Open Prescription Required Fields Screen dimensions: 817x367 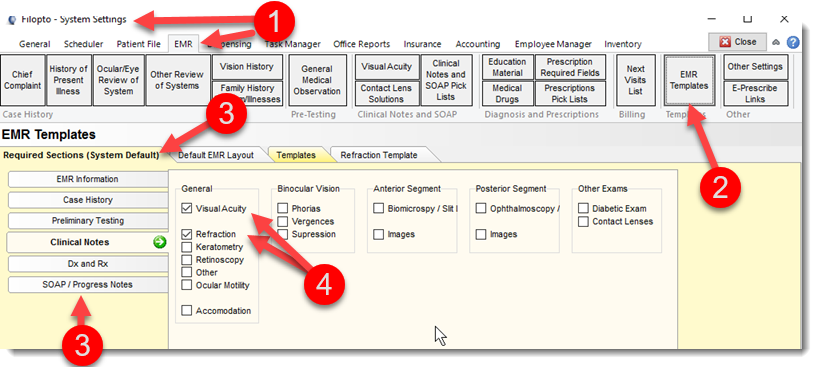[570, 67]
